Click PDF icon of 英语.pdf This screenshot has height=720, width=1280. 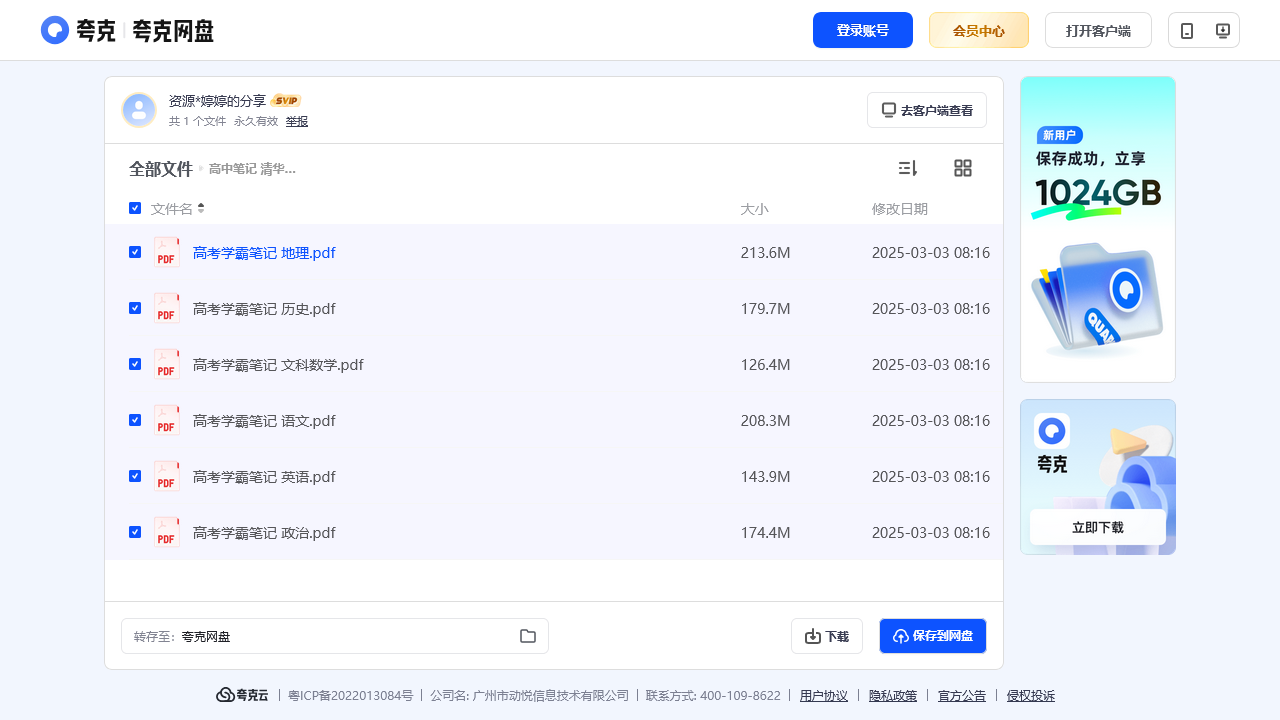tap(167, 476)
